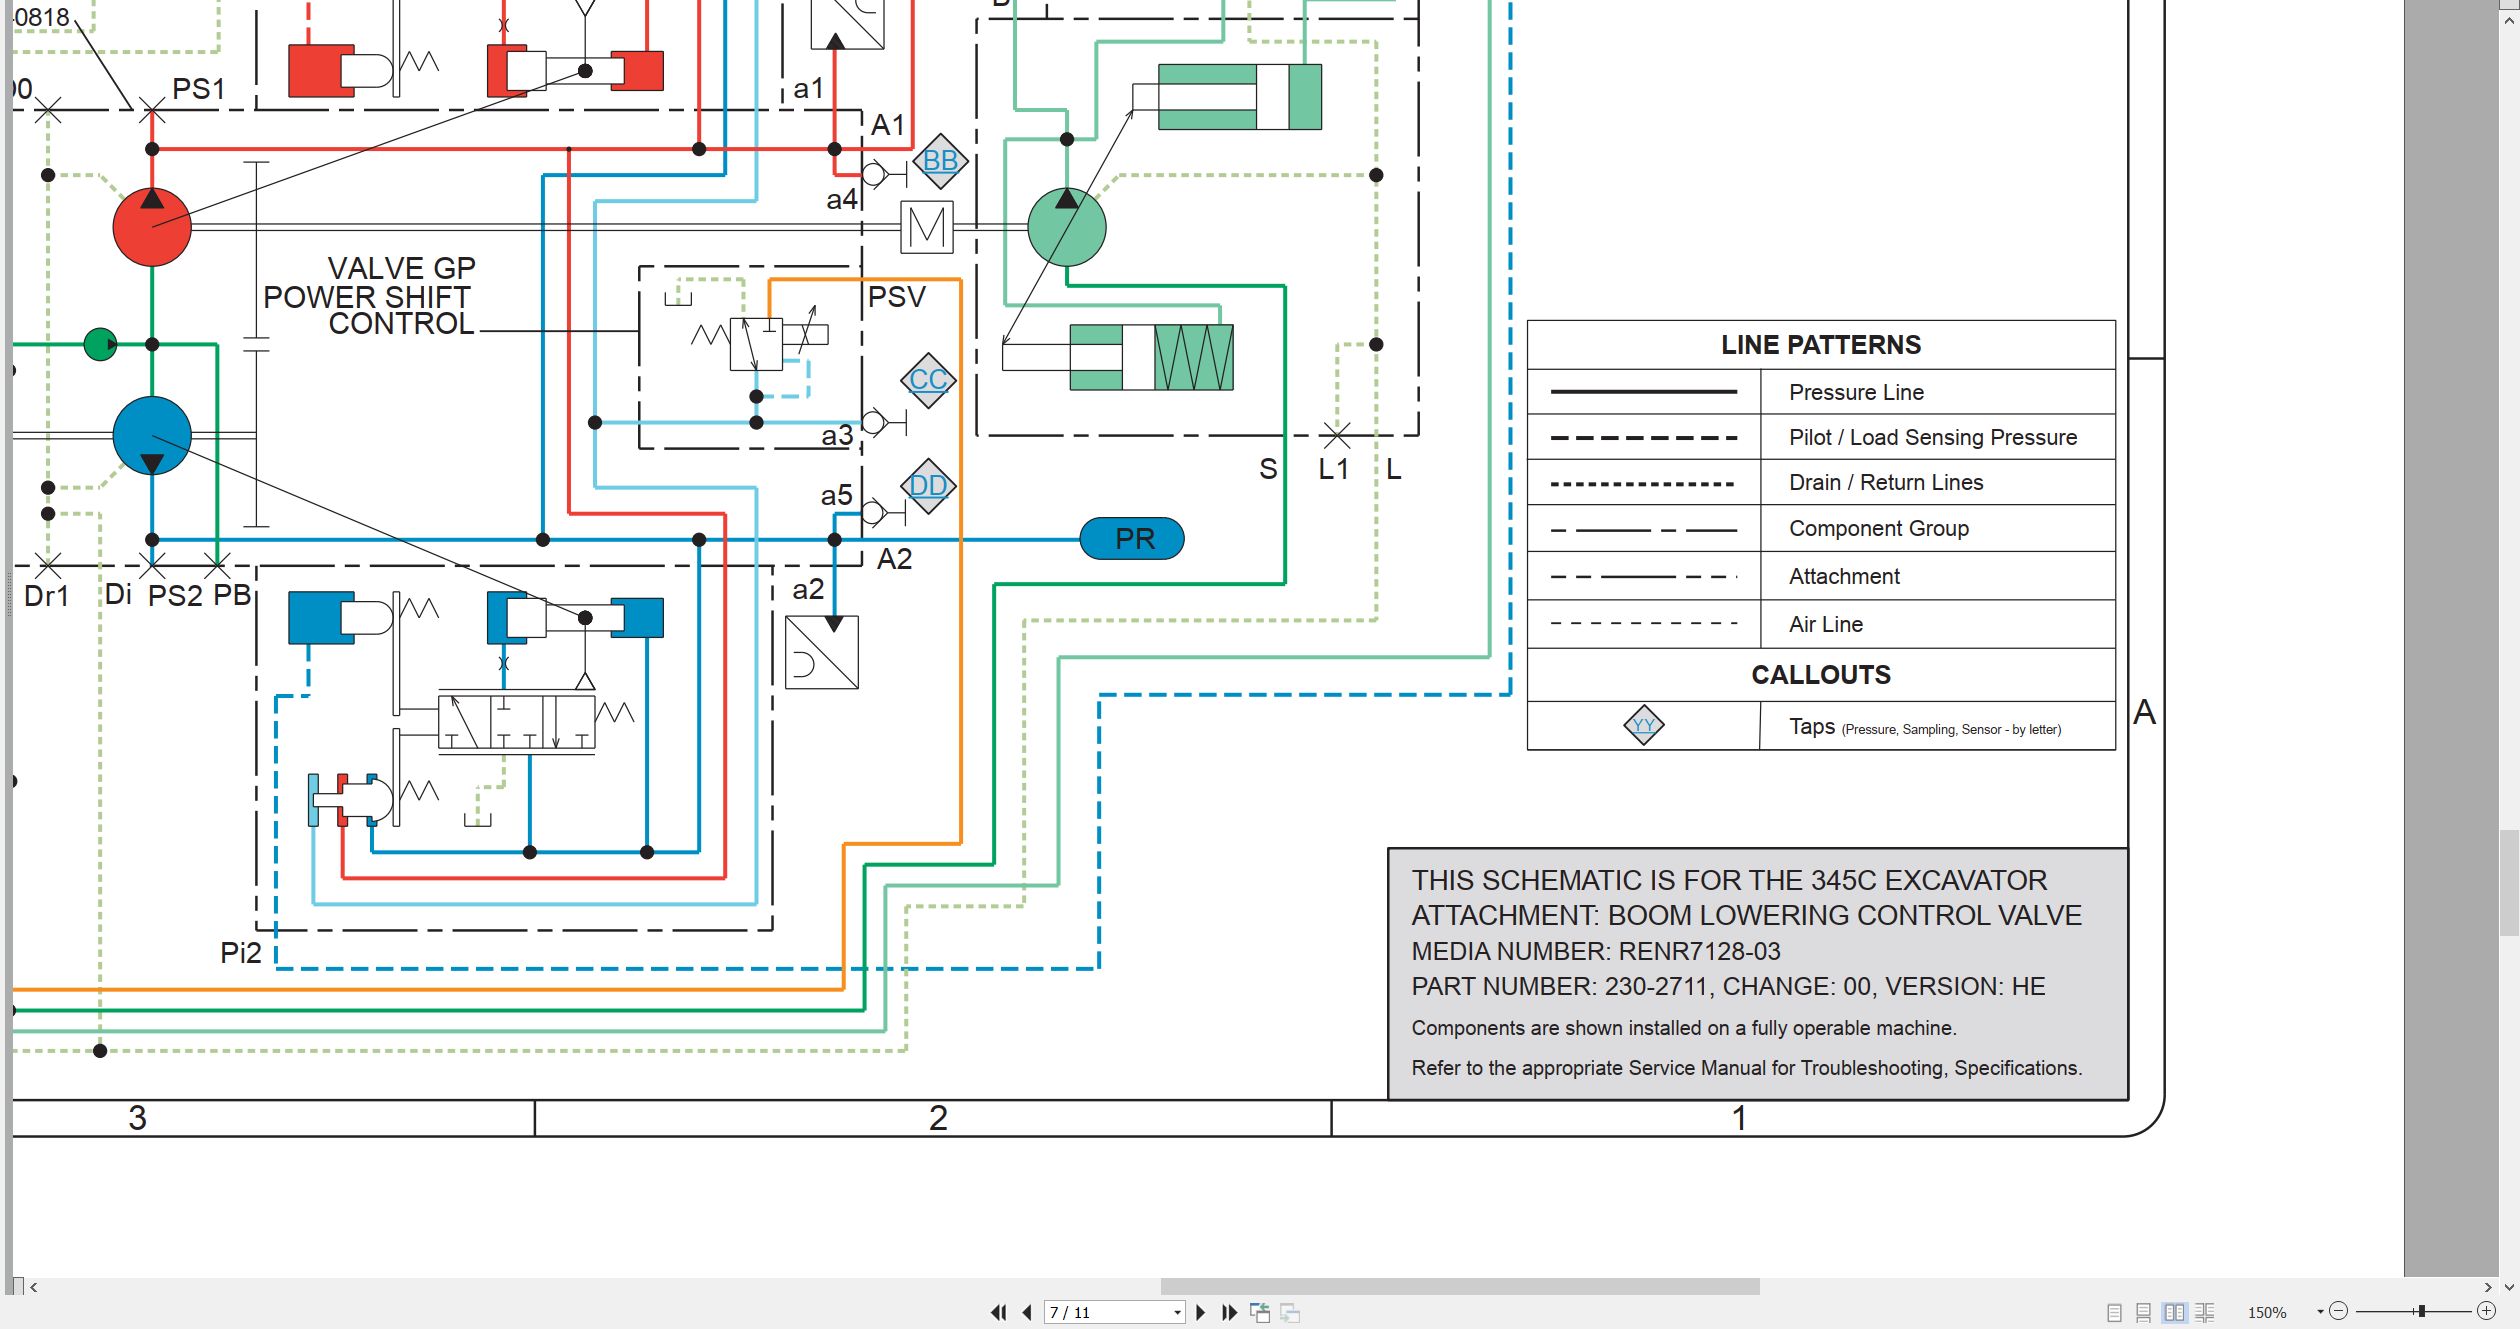Screen dimensions: 2520x1329
Task: Click the Attachment legend entry
Action: (x=1844, y=576)
